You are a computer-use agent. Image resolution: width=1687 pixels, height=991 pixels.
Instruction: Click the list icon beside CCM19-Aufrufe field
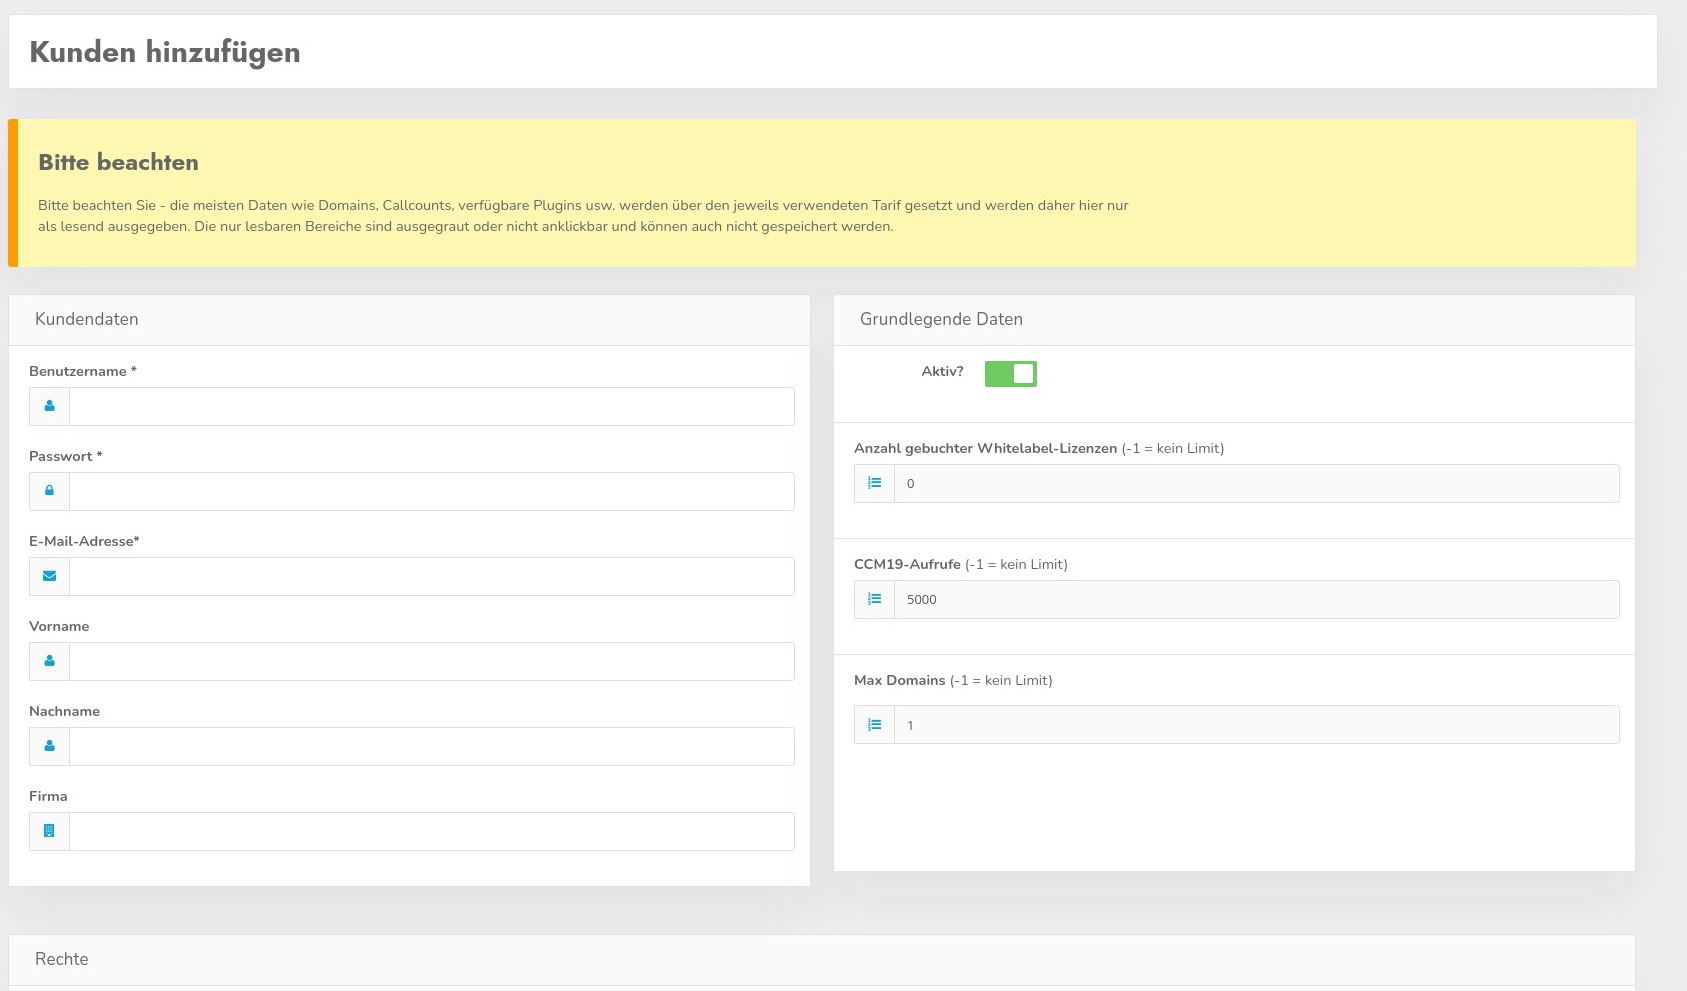(x=874, y=599)
